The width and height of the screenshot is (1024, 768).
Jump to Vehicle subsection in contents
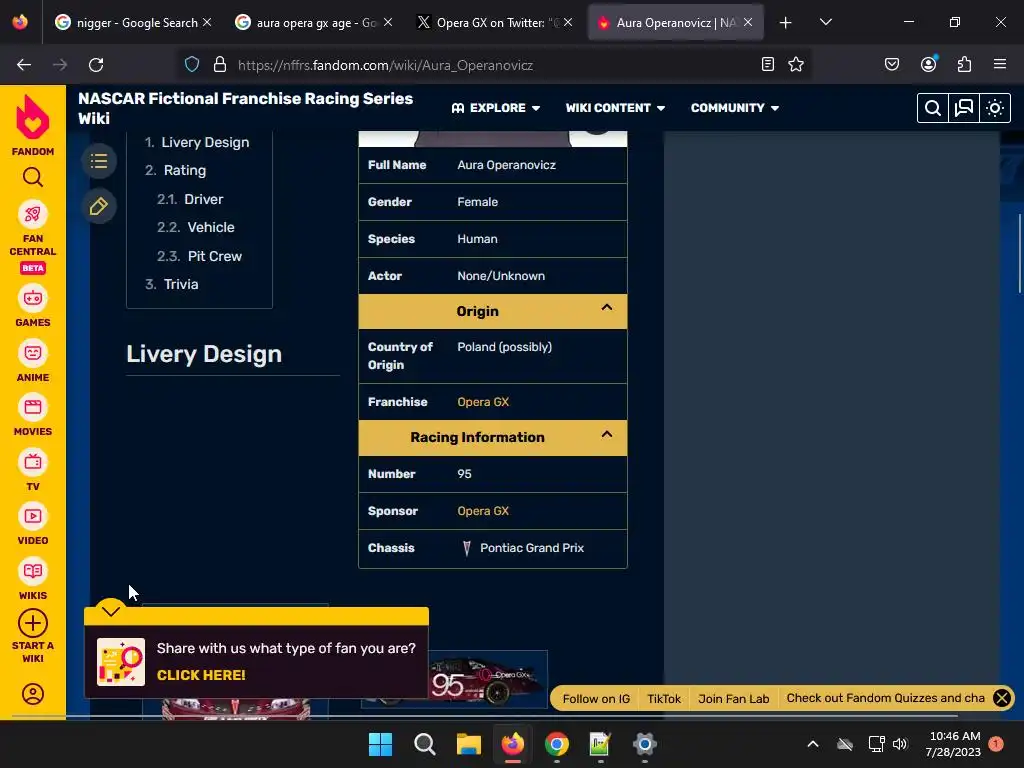(x=210, y=227)
